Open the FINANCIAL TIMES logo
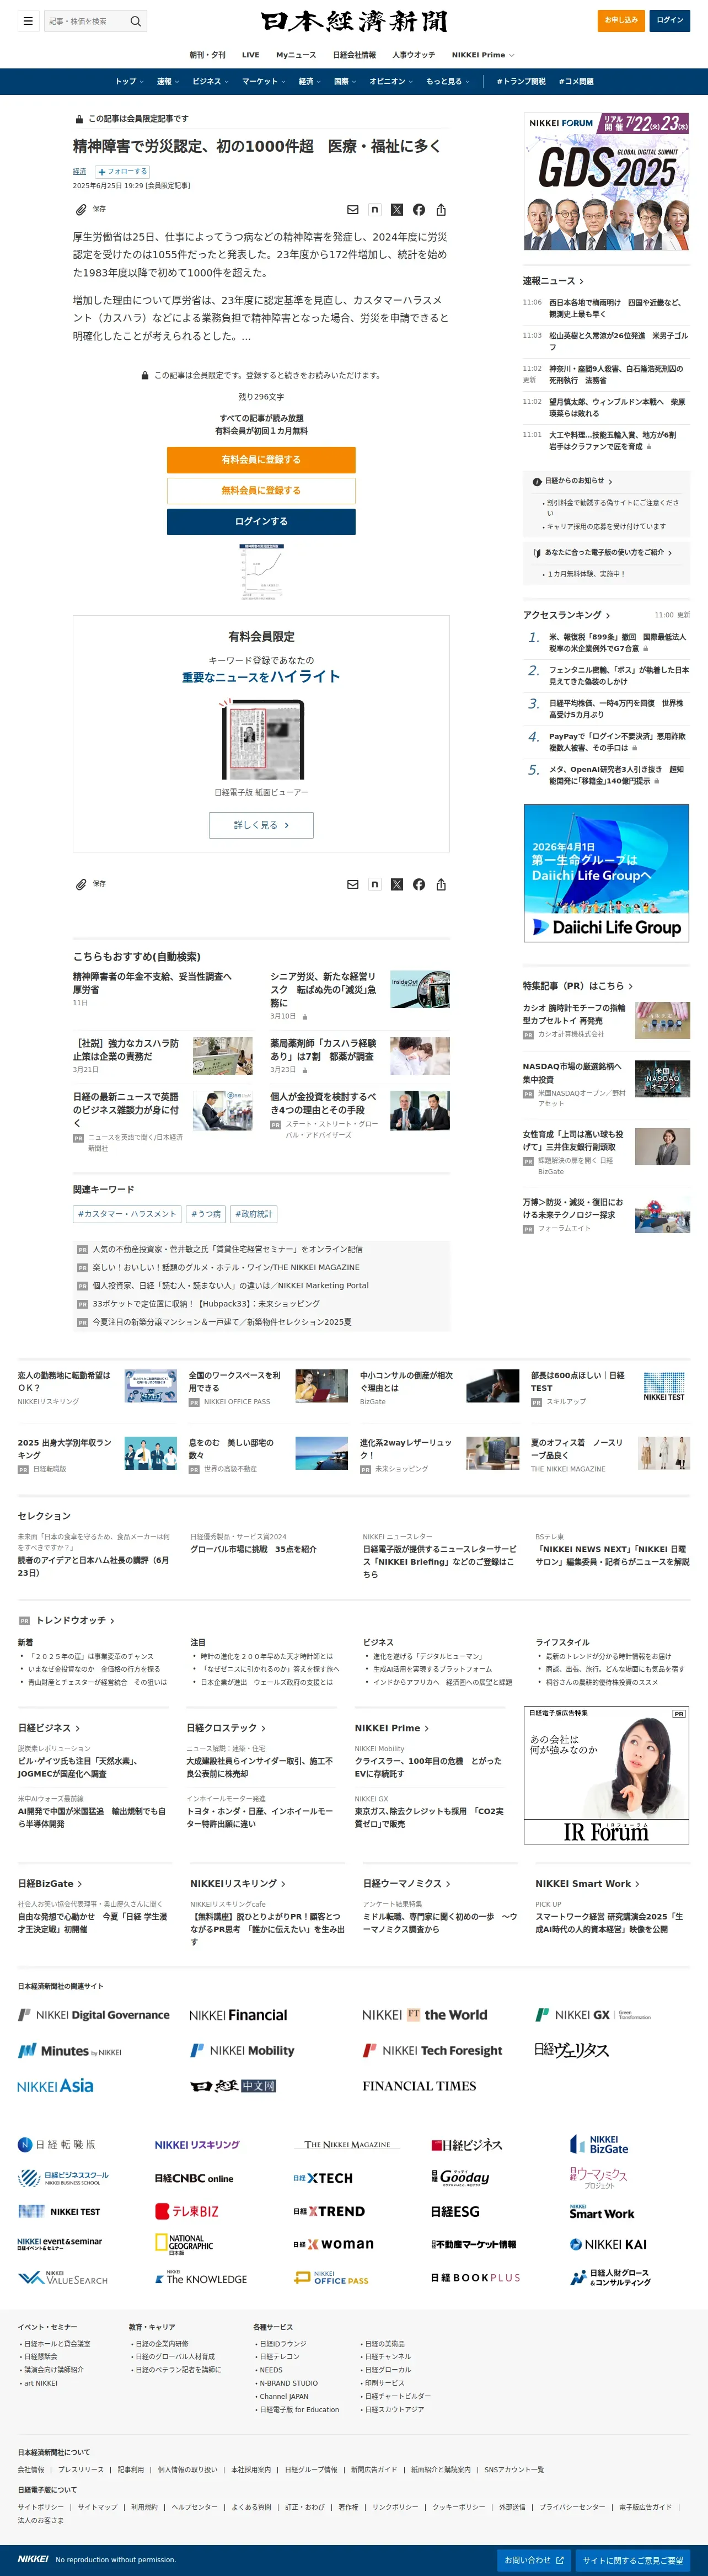Viewport: 708px width, 2576px height. [419, 2086]
